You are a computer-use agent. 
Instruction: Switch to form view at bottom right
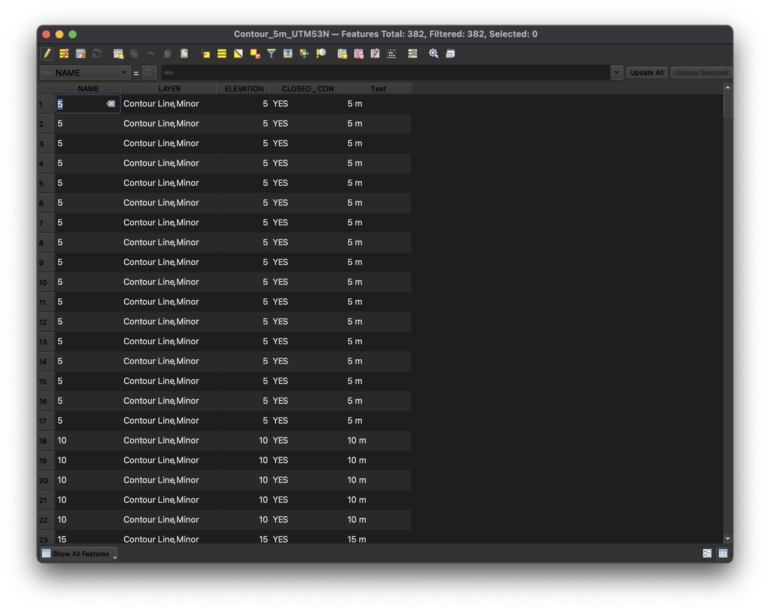tap(707, 552)
